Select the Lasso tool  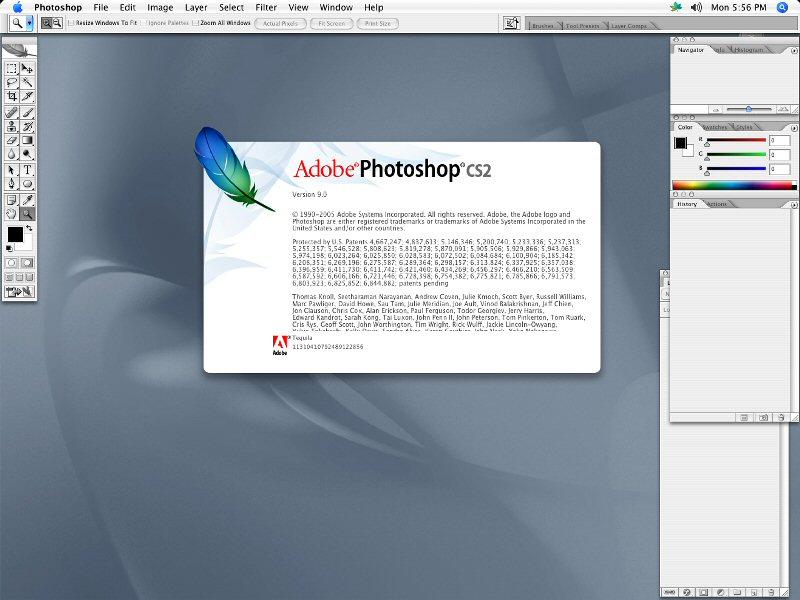(12, 82)
